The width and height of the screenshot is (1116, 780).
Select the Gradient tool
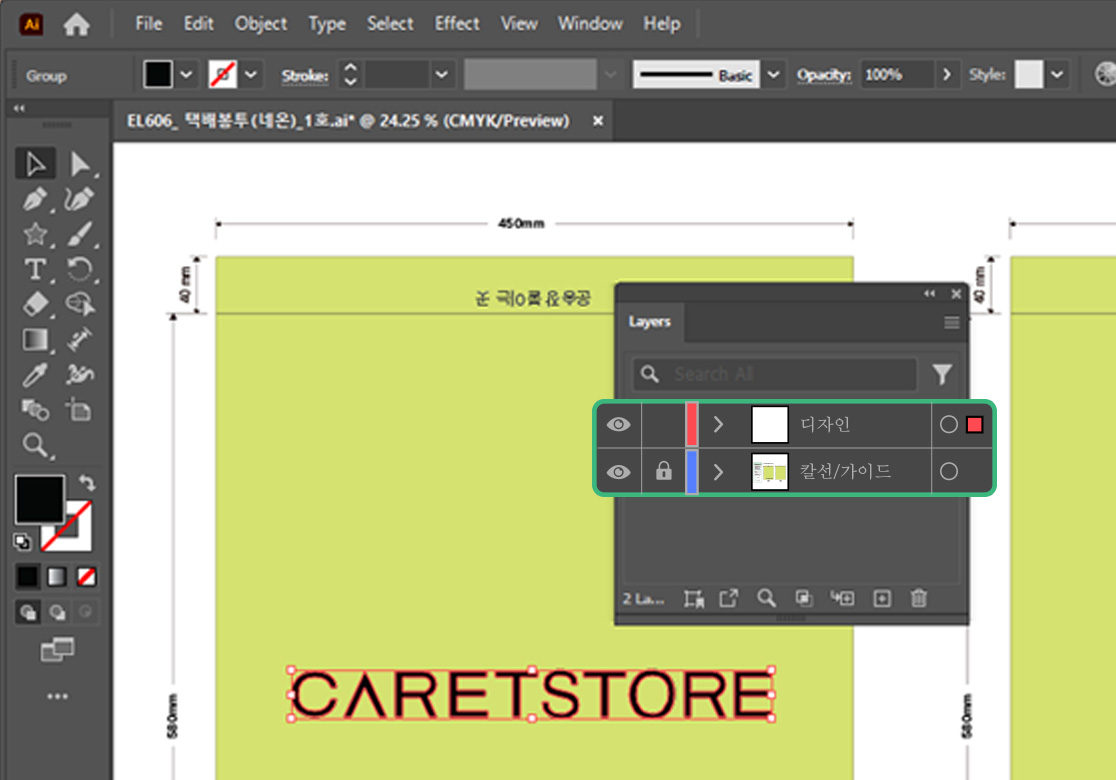[x=35, y=340]
